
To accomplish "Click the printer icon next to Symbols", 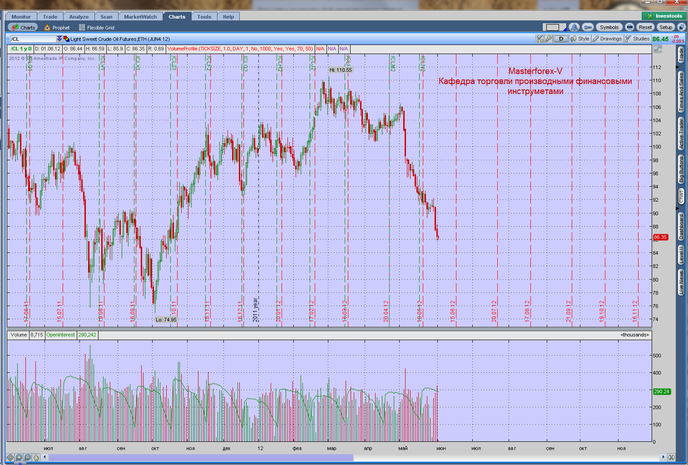I will [x=629, y=27].
